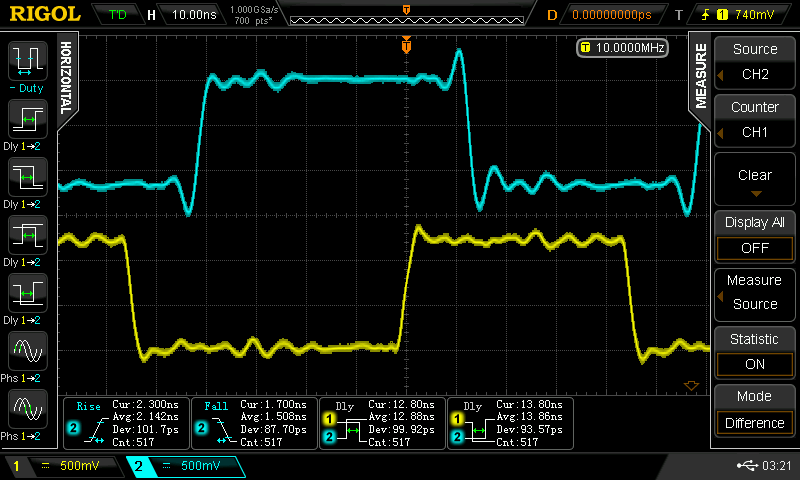Select the first Dly result Cur:12.80ns

click(382, 423)
